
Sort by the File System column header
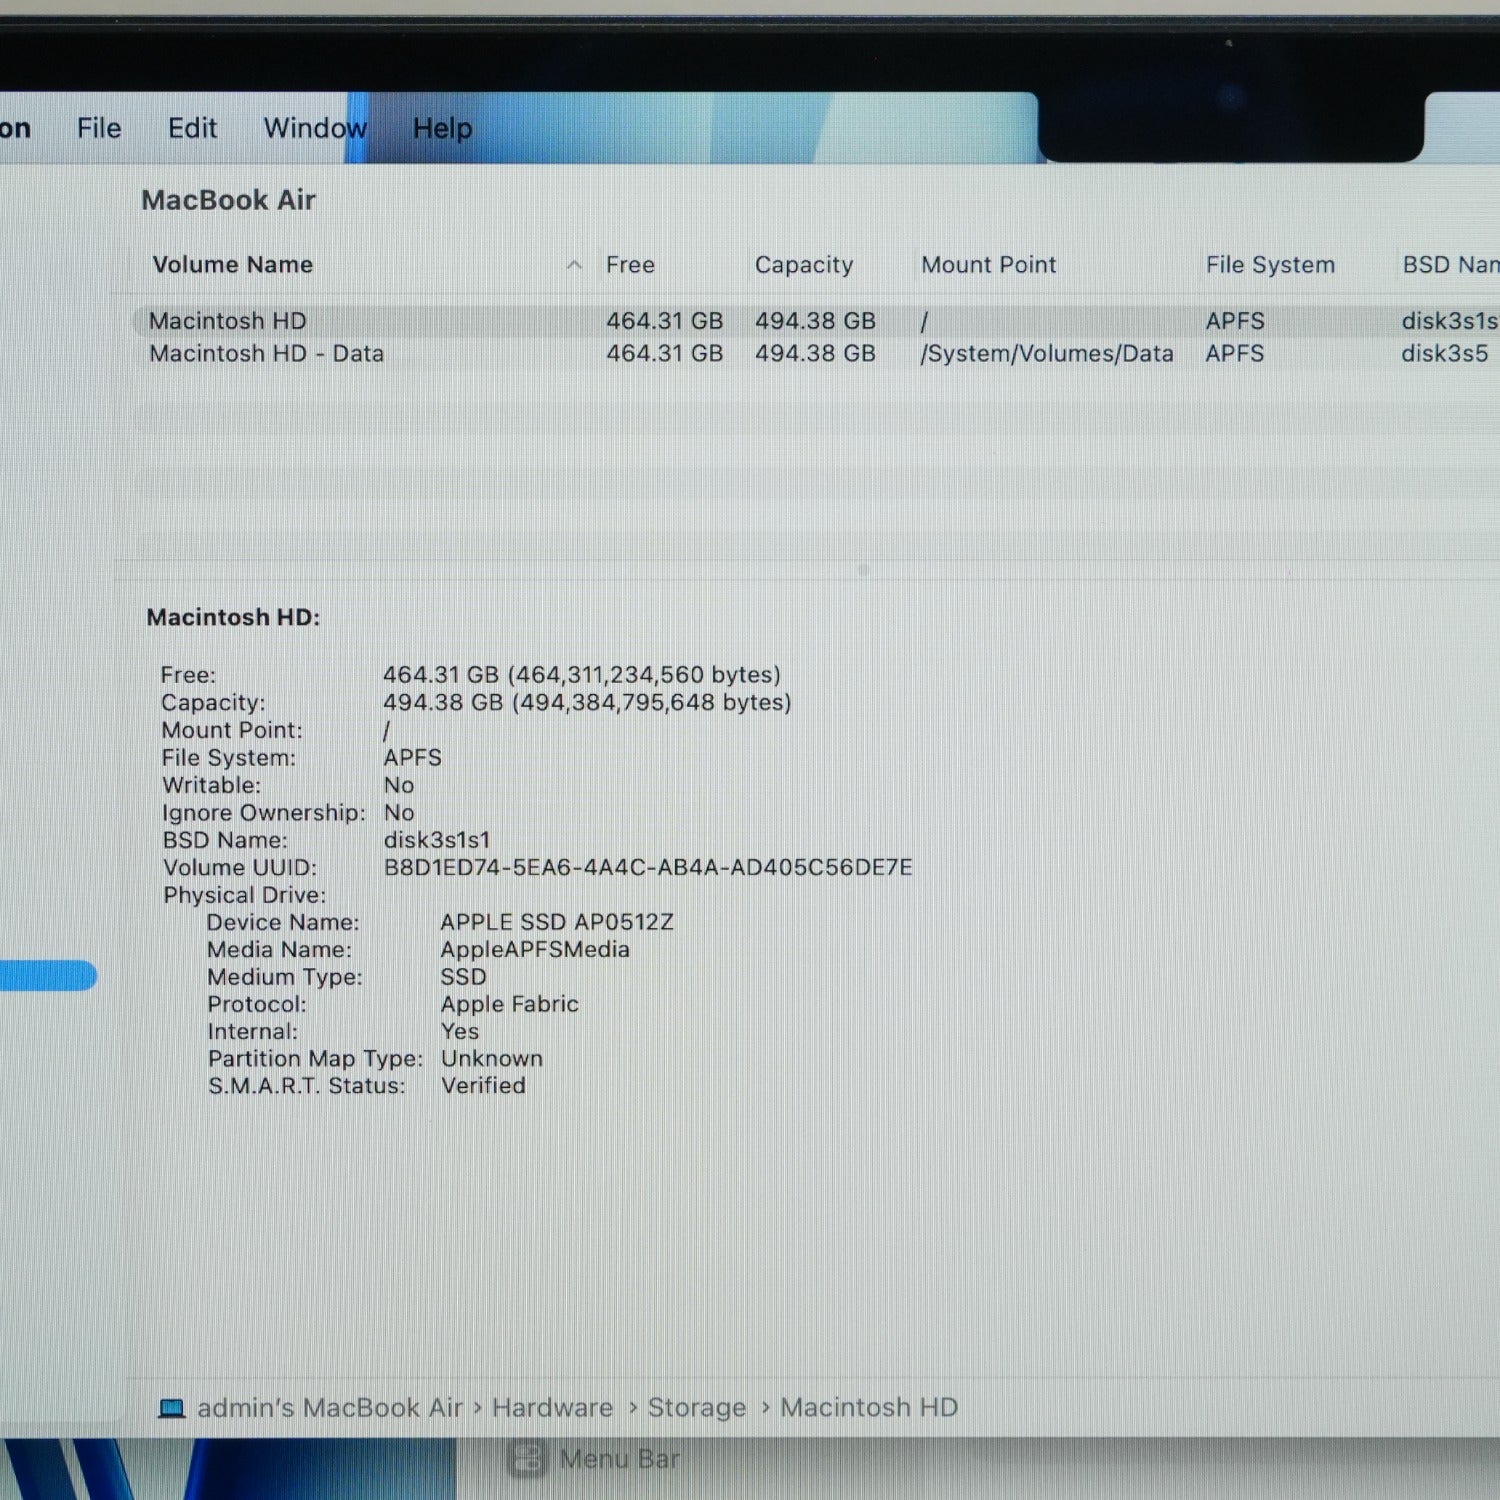click(x=1270, y=265)
